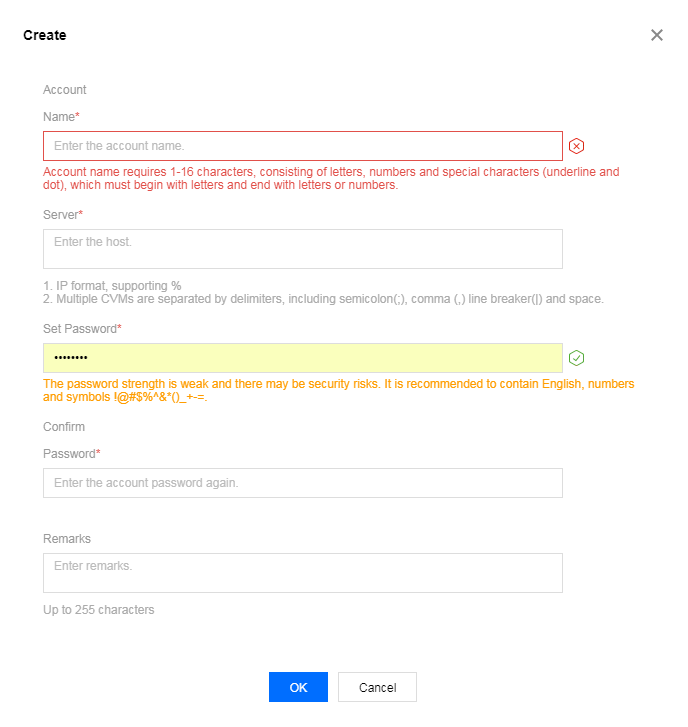This screenshot has width=688, height=727.
Task: Dismiss the dialog using Cancel button
Action: [x=377, y=687]
